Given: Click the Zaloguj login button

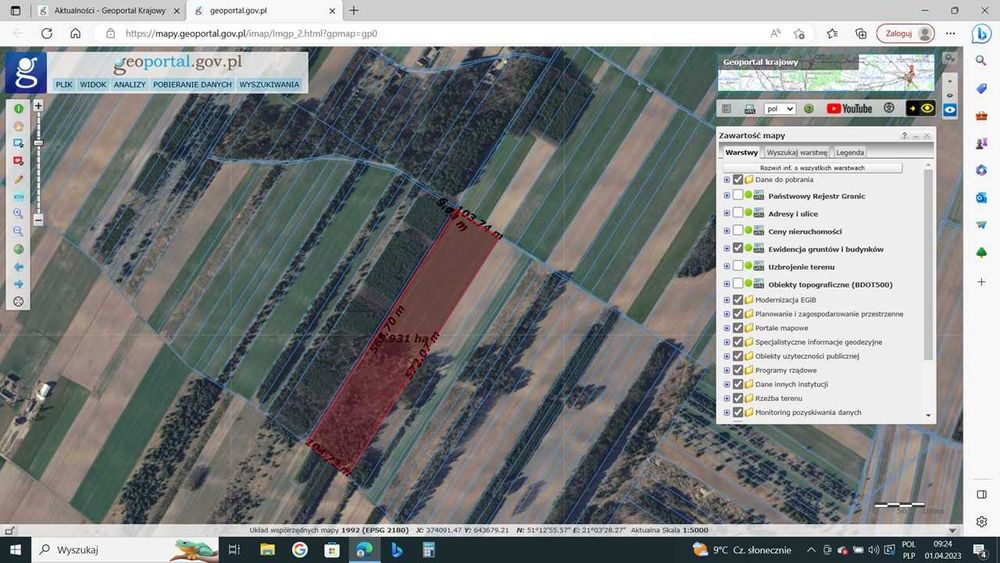Looking at the screenshot, I should tap(905, 33).
